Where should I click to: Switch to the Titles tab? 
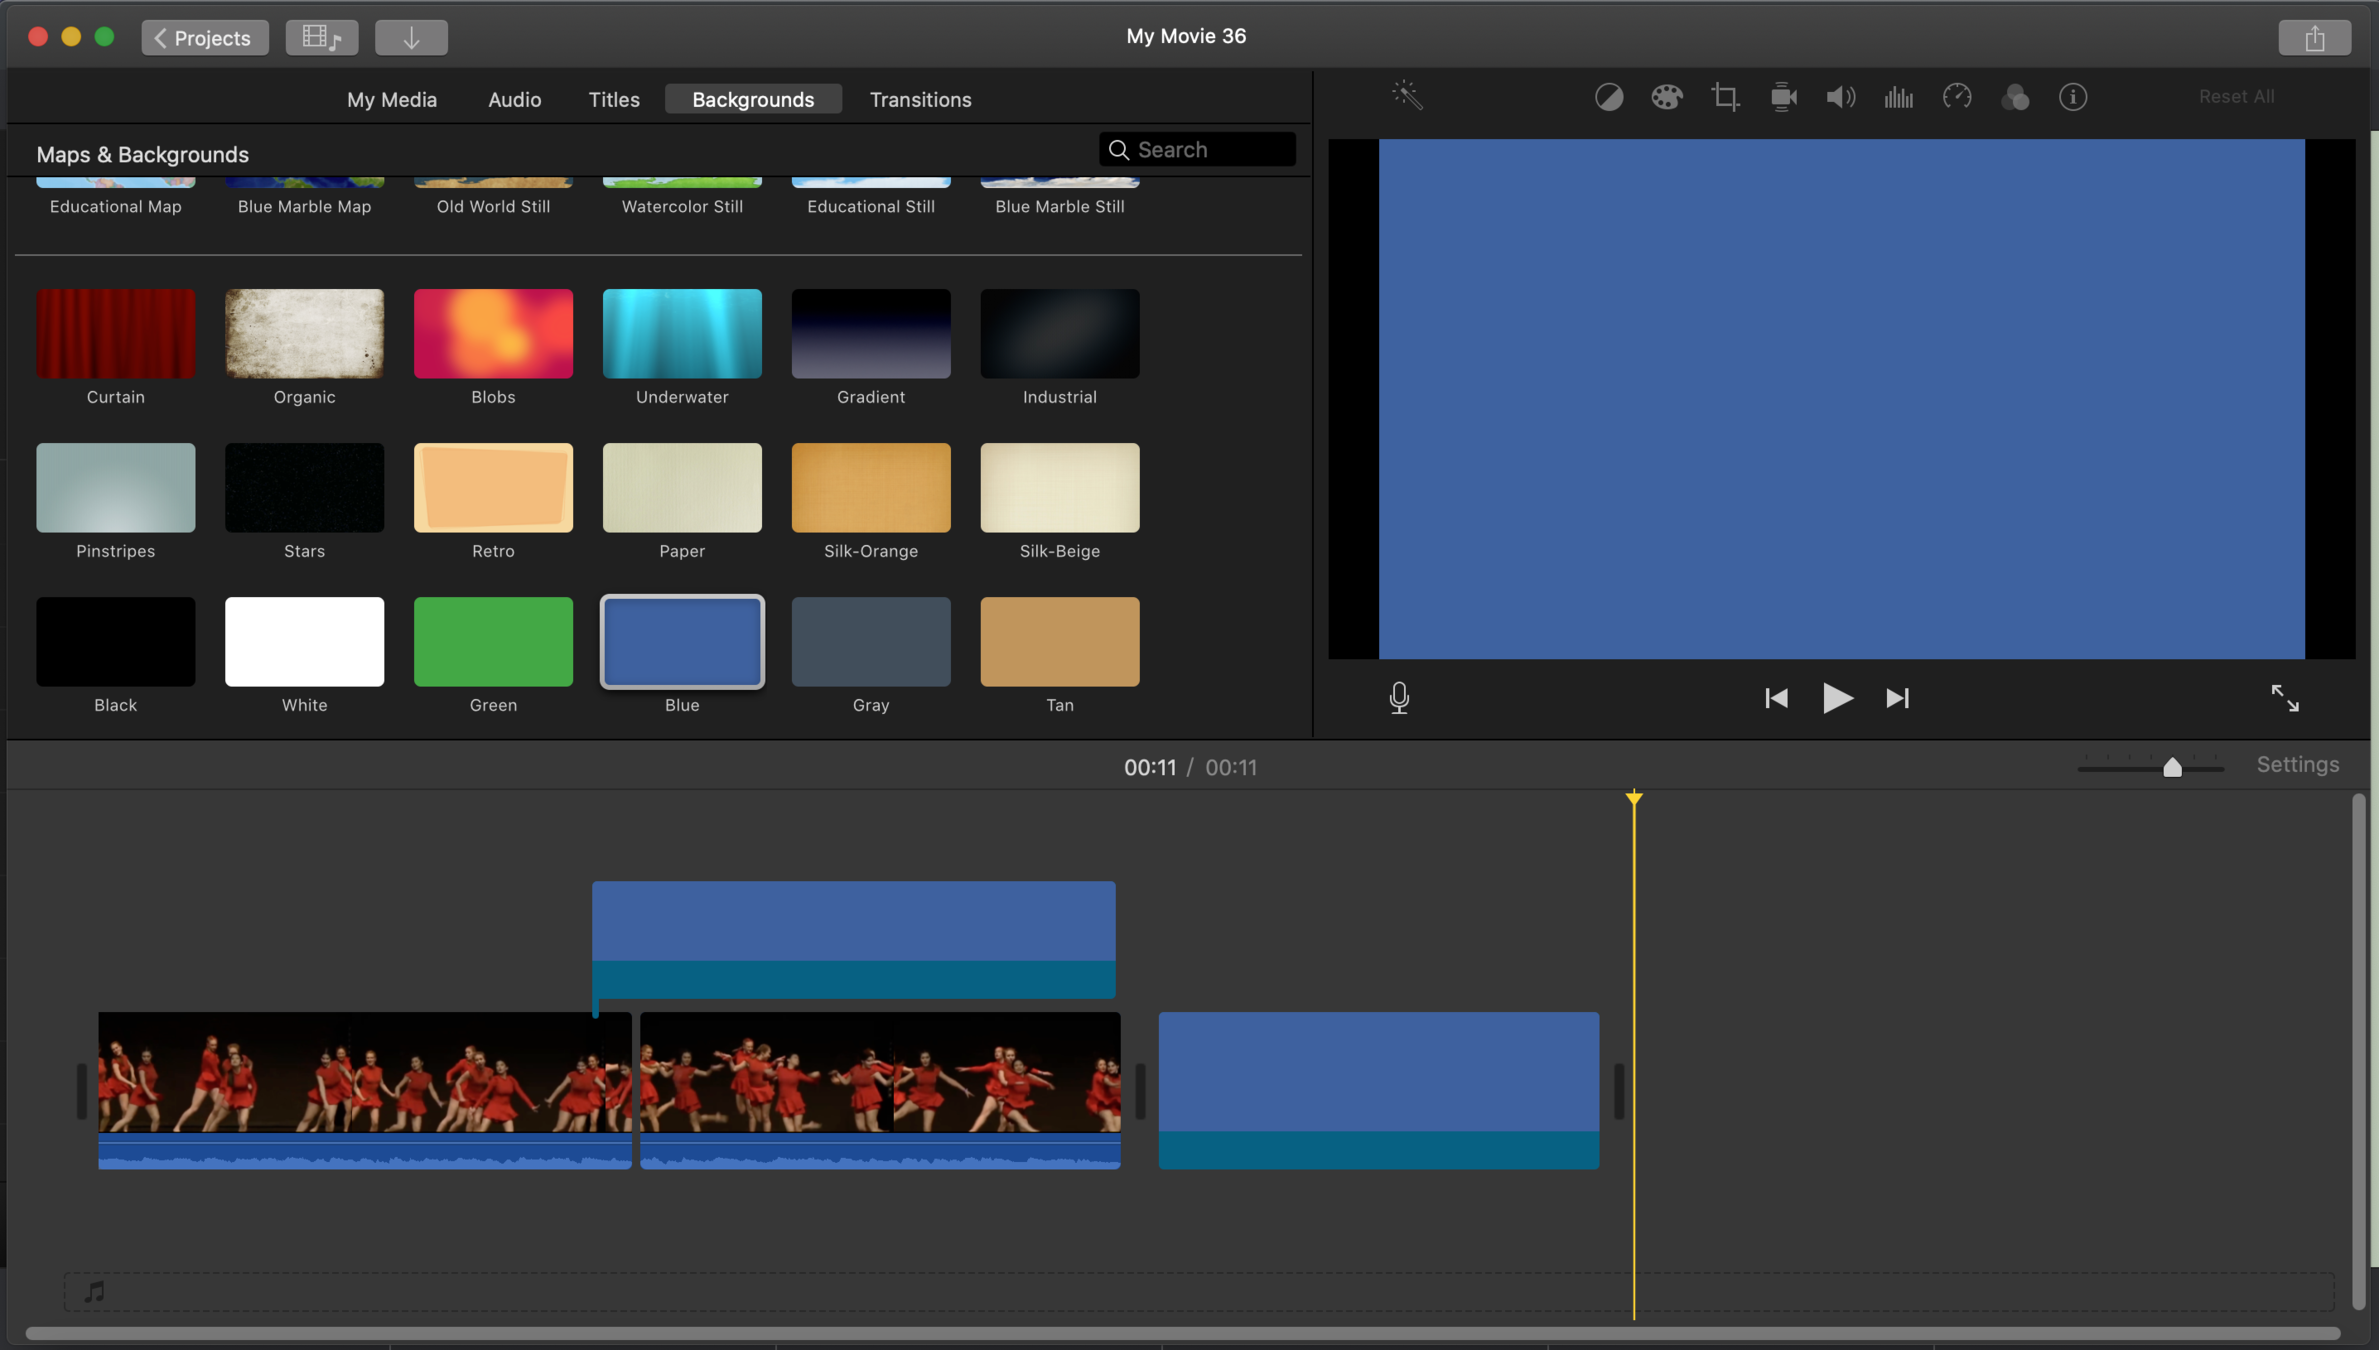coord(613,99)
